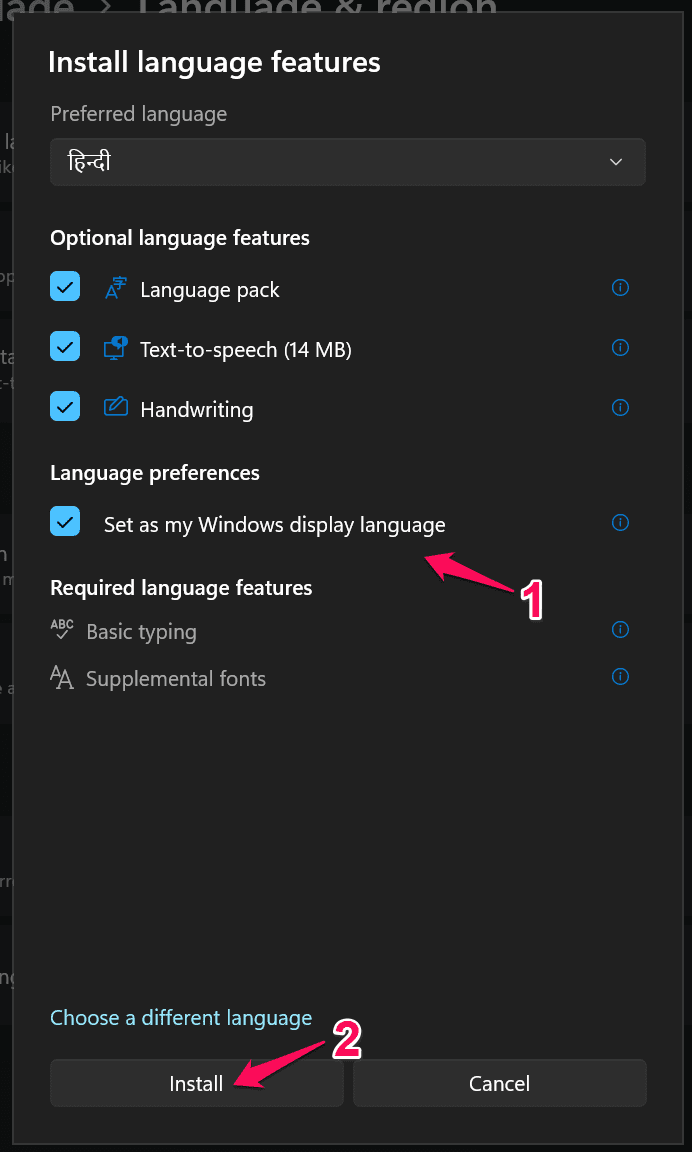Image resolution: width=692 pixels, height=1152 pixels.
Task: Click the dropdown chevron arrow
Action: point(616,162)
